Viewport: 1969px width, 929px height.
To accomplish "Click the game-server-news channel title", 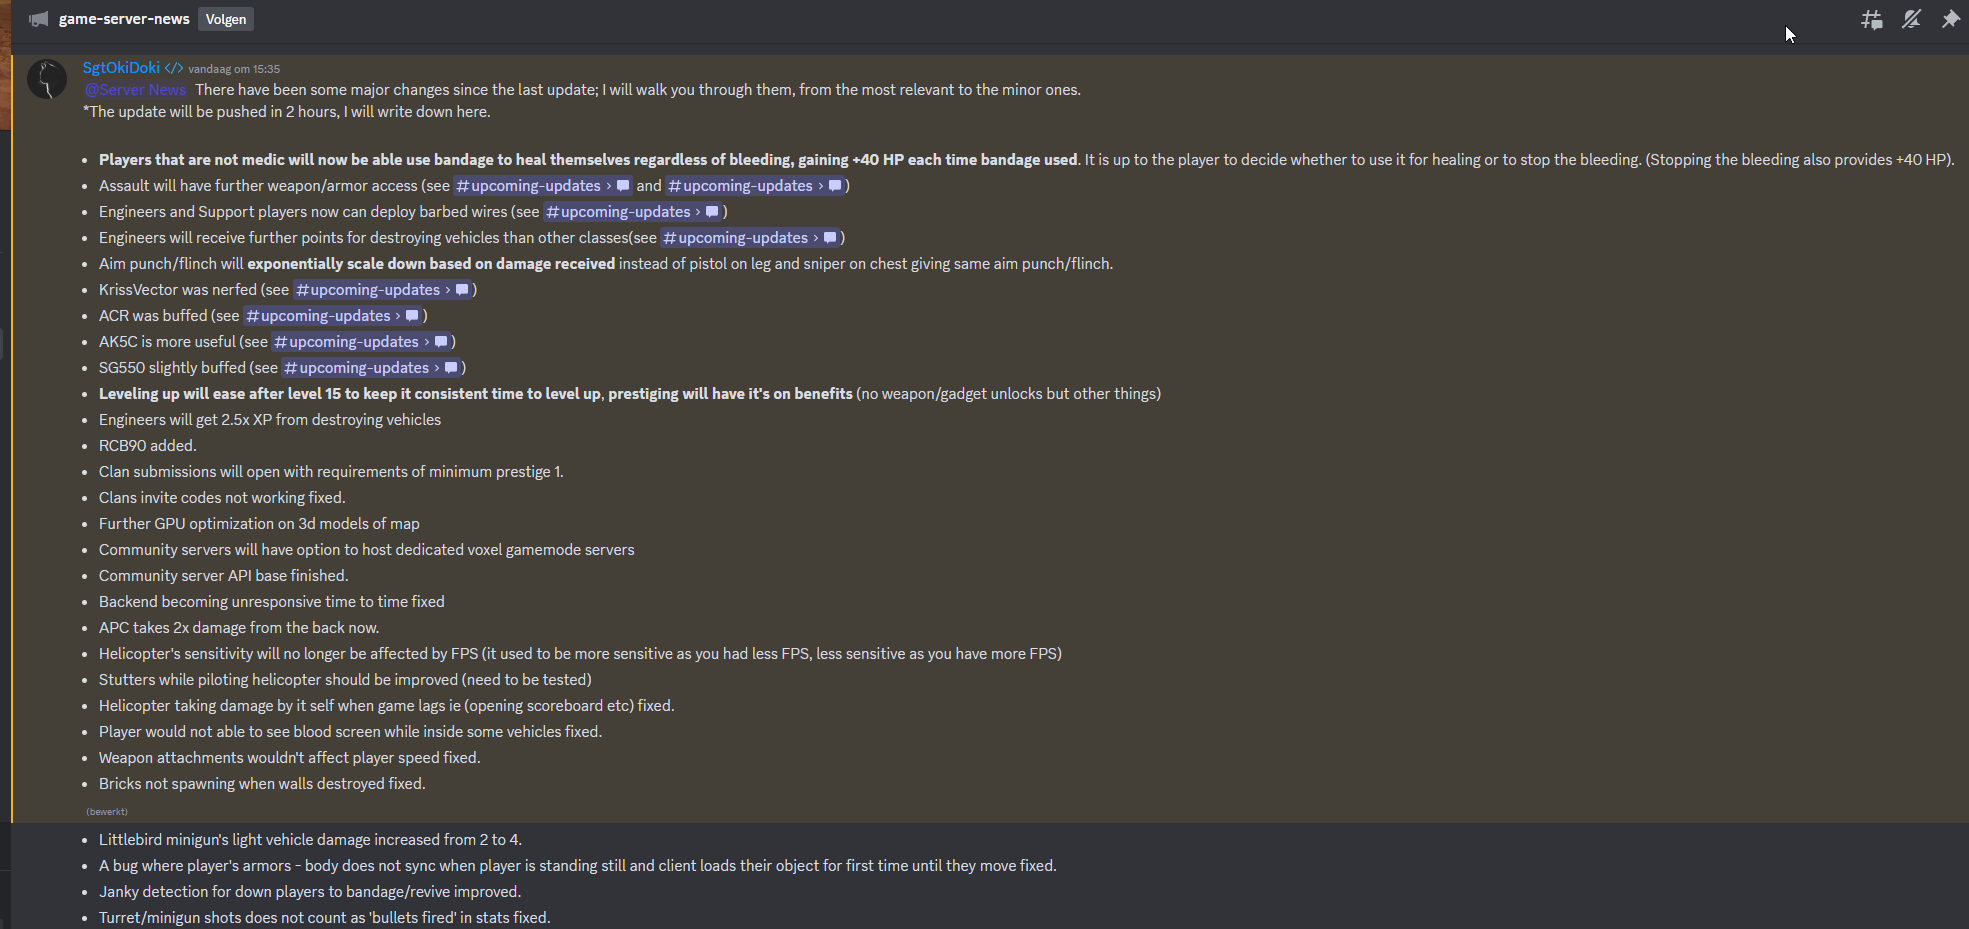I will (124, 19).
